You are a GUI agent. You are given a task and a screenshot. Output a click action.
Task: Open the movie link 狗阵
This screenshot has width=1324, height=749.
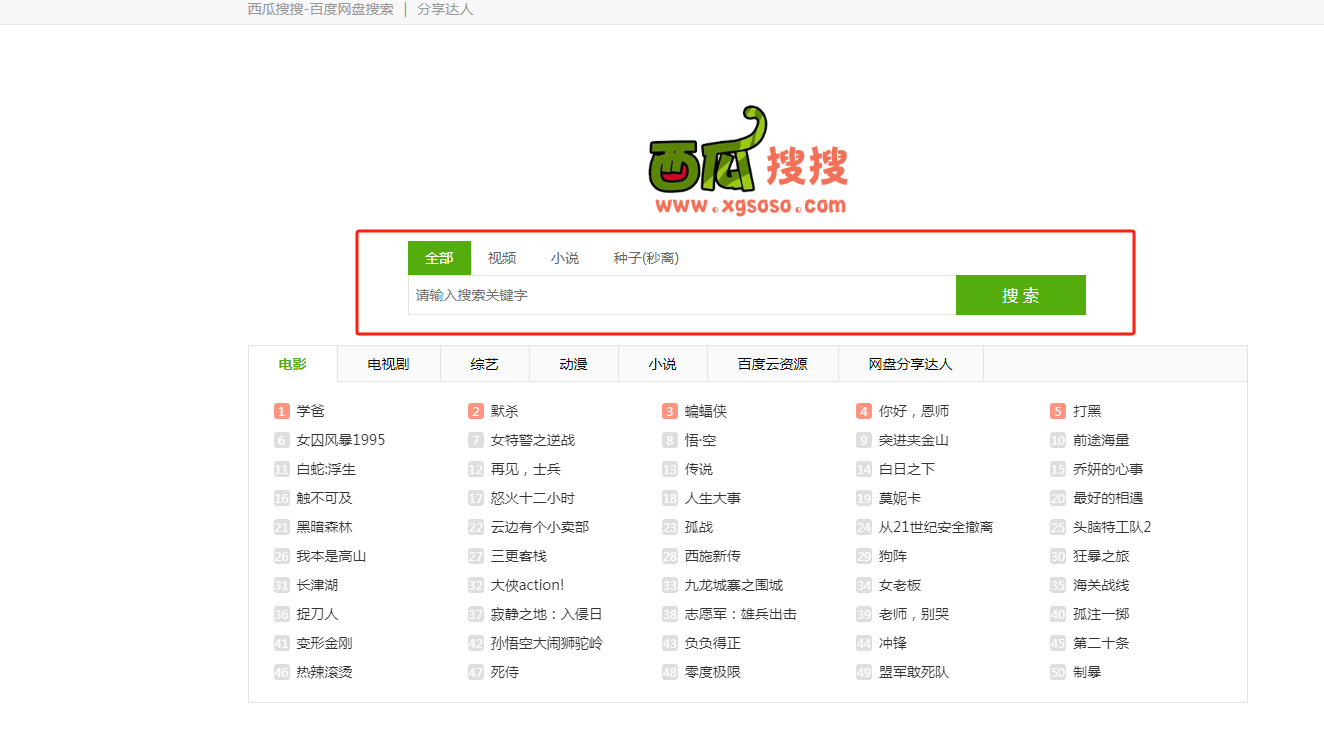point(893,556)
